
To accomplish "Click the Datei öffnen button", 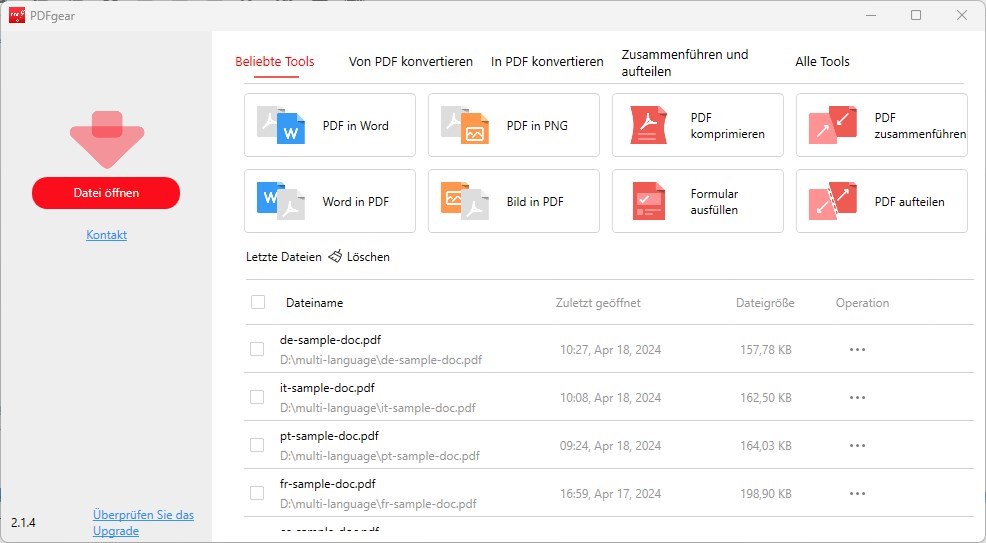I will pyautogui.click(x=106, y=193).
